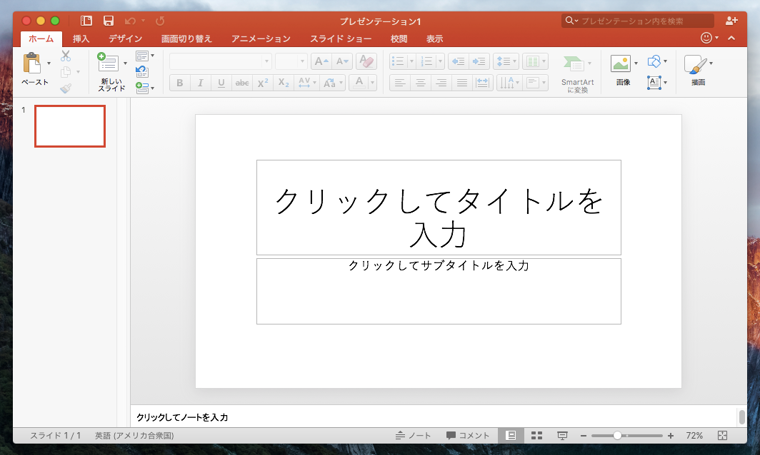Click the Convert to SmartArt icon

[x=574, y=63]
